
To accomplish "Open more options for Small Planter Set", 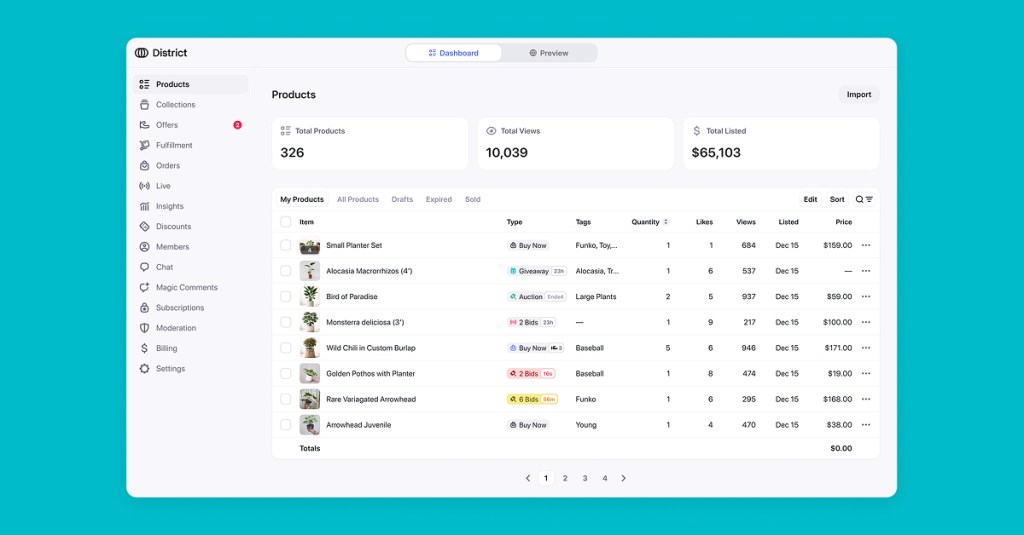I will click(x=866, y=245).
